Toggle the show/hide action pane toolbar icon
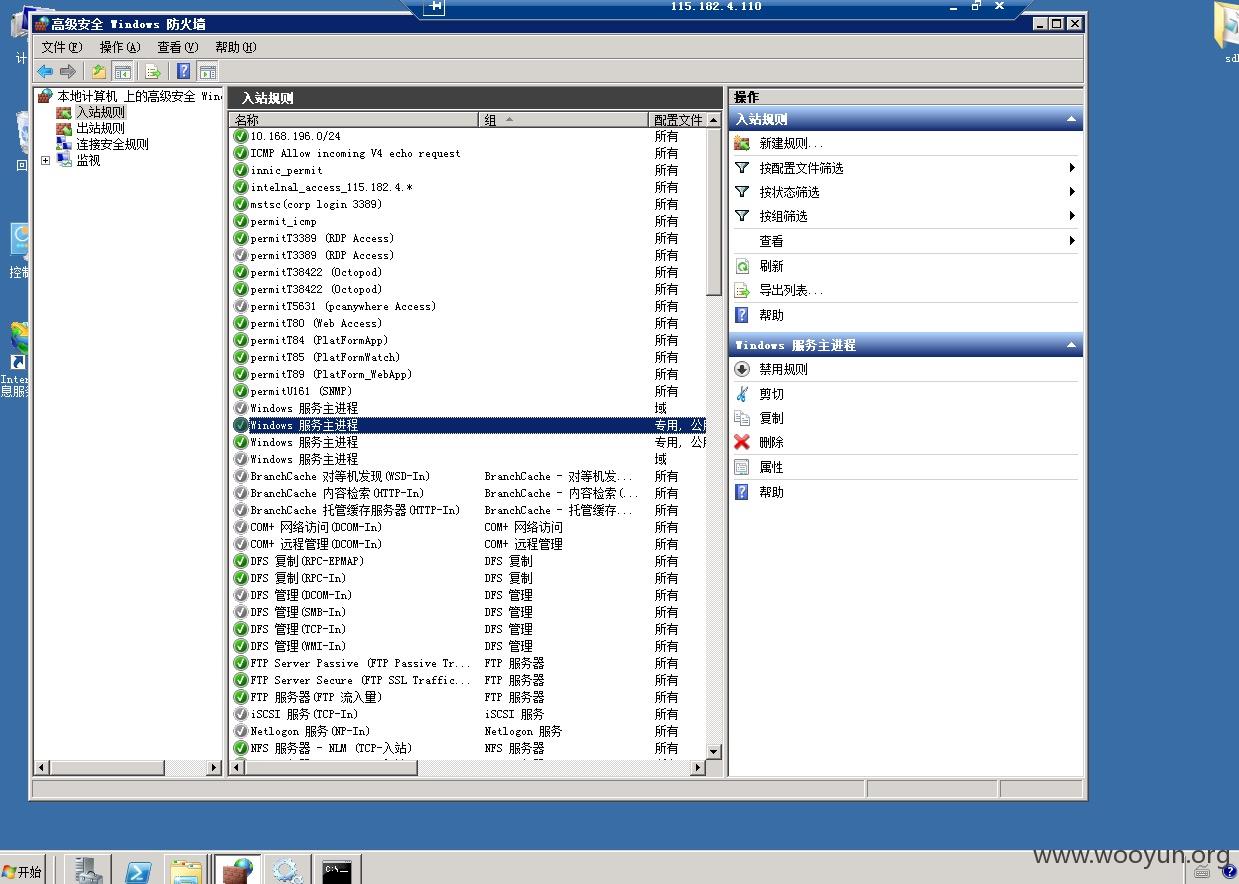Viewport: 1239px width, 884px height. pyautogui.click(x=208, y=71)
